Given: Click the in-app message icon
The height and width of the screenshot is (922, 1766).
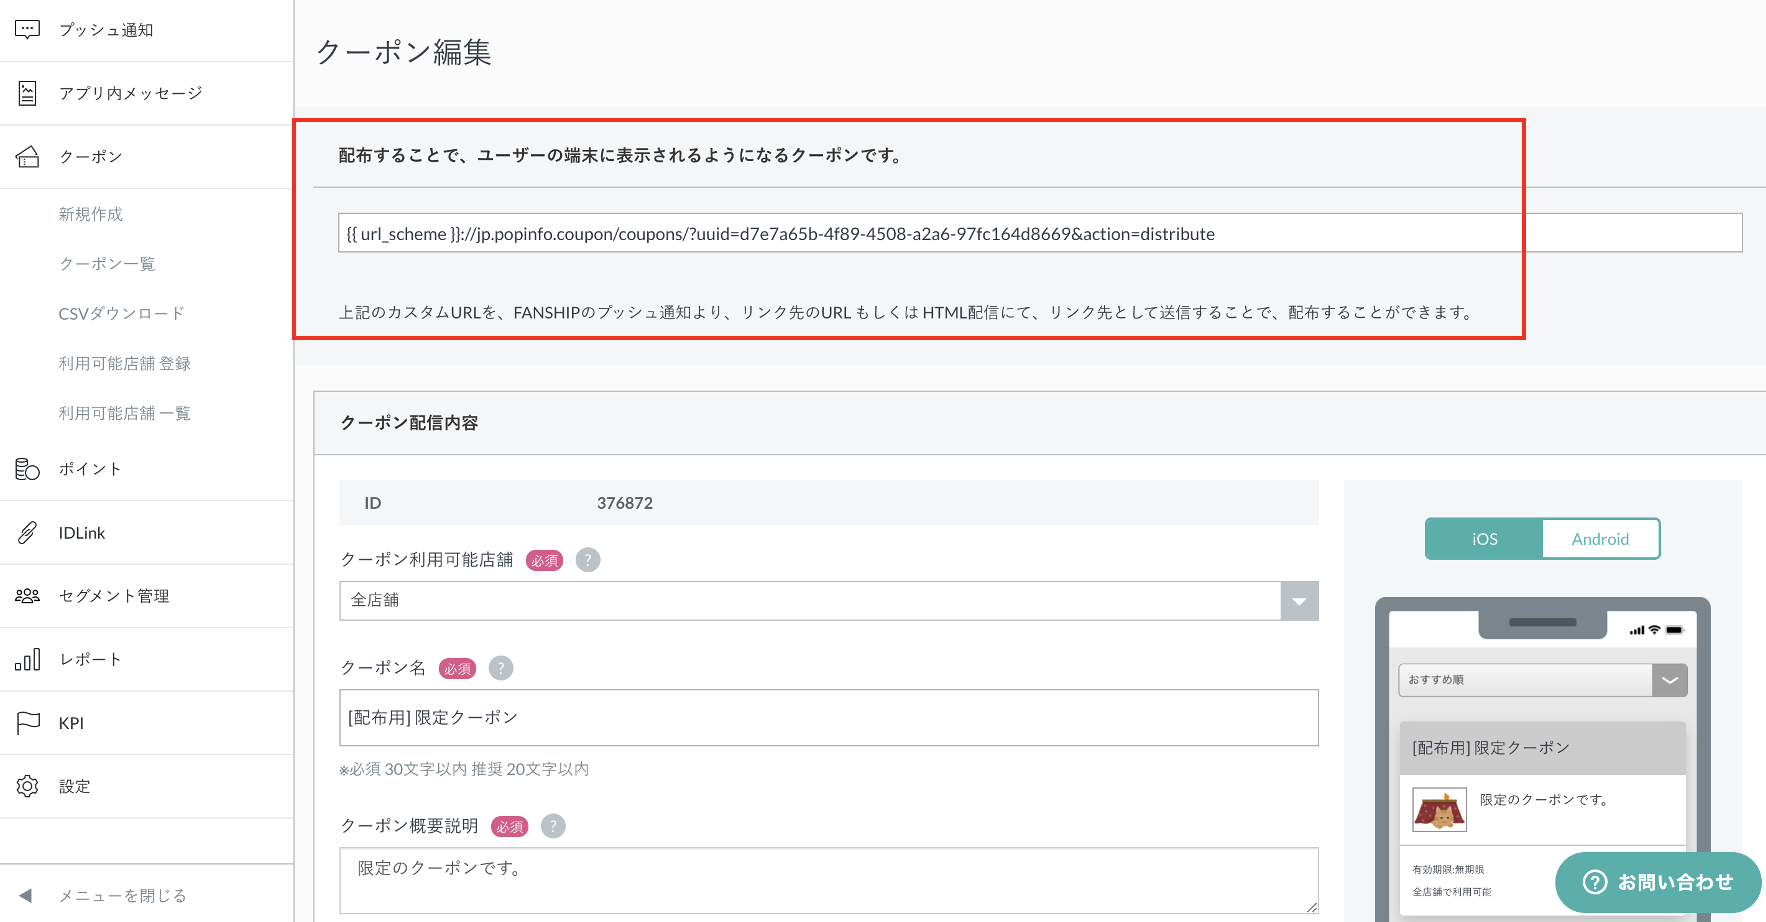Looking at the screenshot, I should tap(27, 93).
